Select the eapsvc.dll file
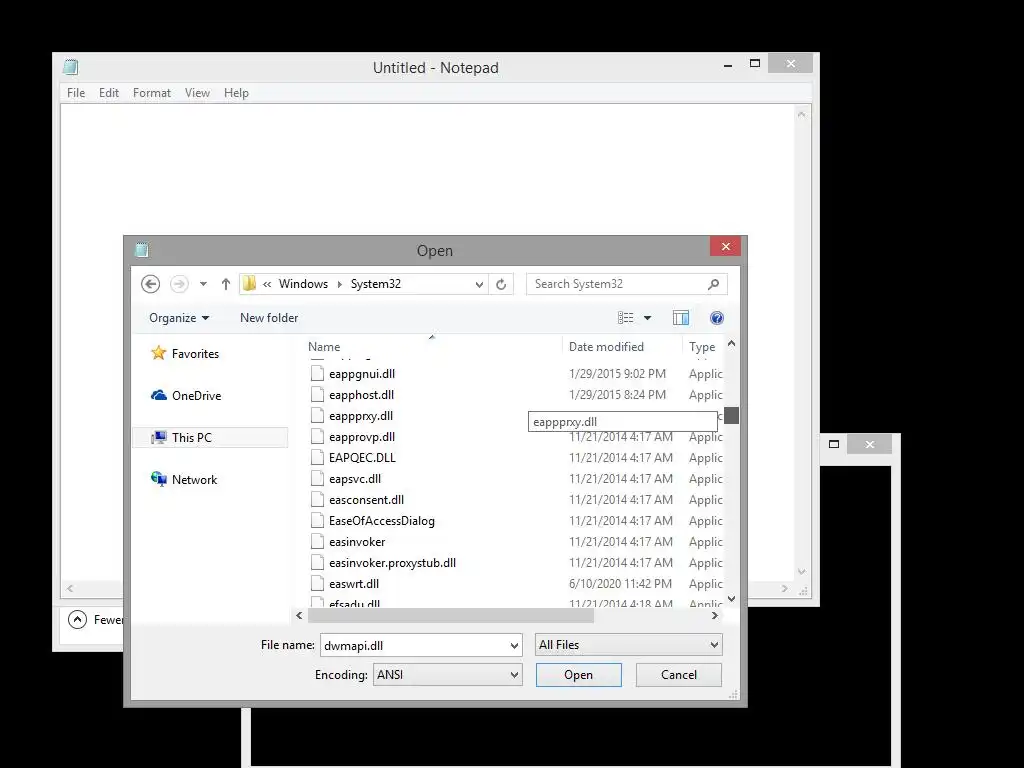 (x=355, y=479)
